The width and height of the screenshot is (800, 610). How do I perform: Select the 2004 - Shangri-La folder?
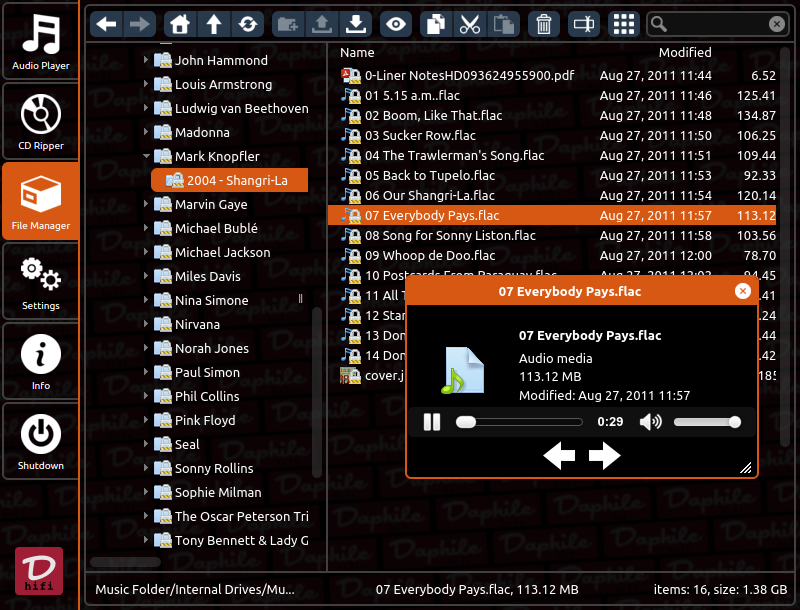[230, 180]
